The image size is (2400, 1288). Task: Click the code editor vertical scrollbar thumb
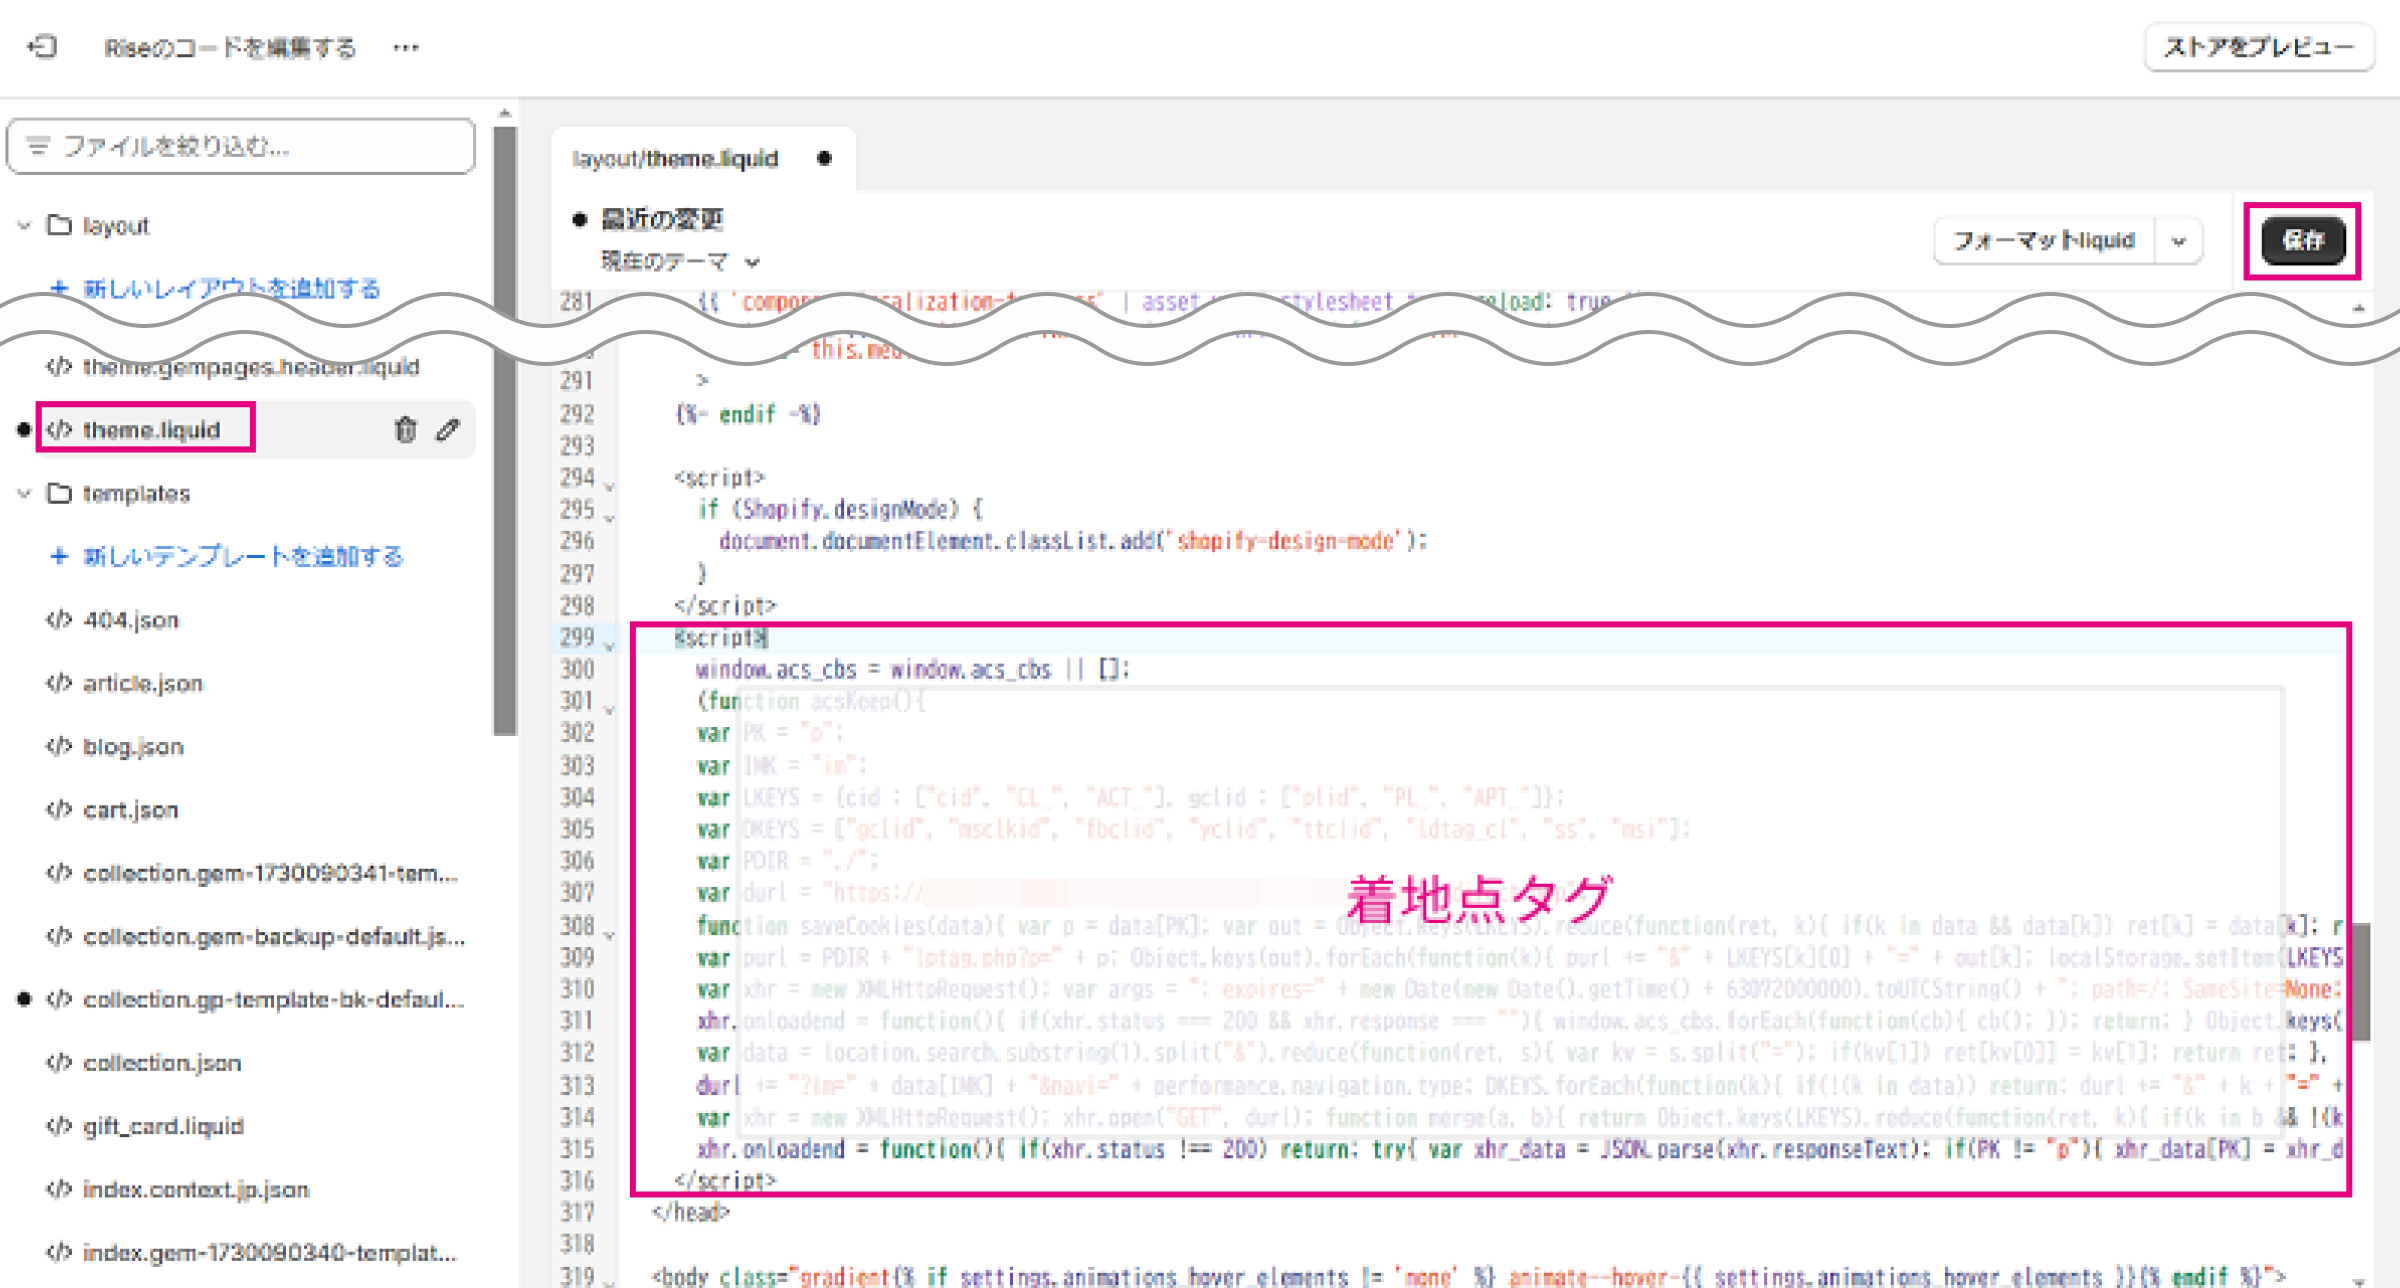pos(2360,982)
